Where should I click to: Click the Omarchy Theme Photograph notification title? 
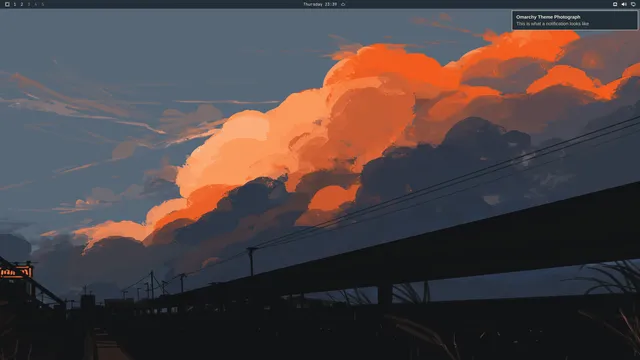click(548, 17)
